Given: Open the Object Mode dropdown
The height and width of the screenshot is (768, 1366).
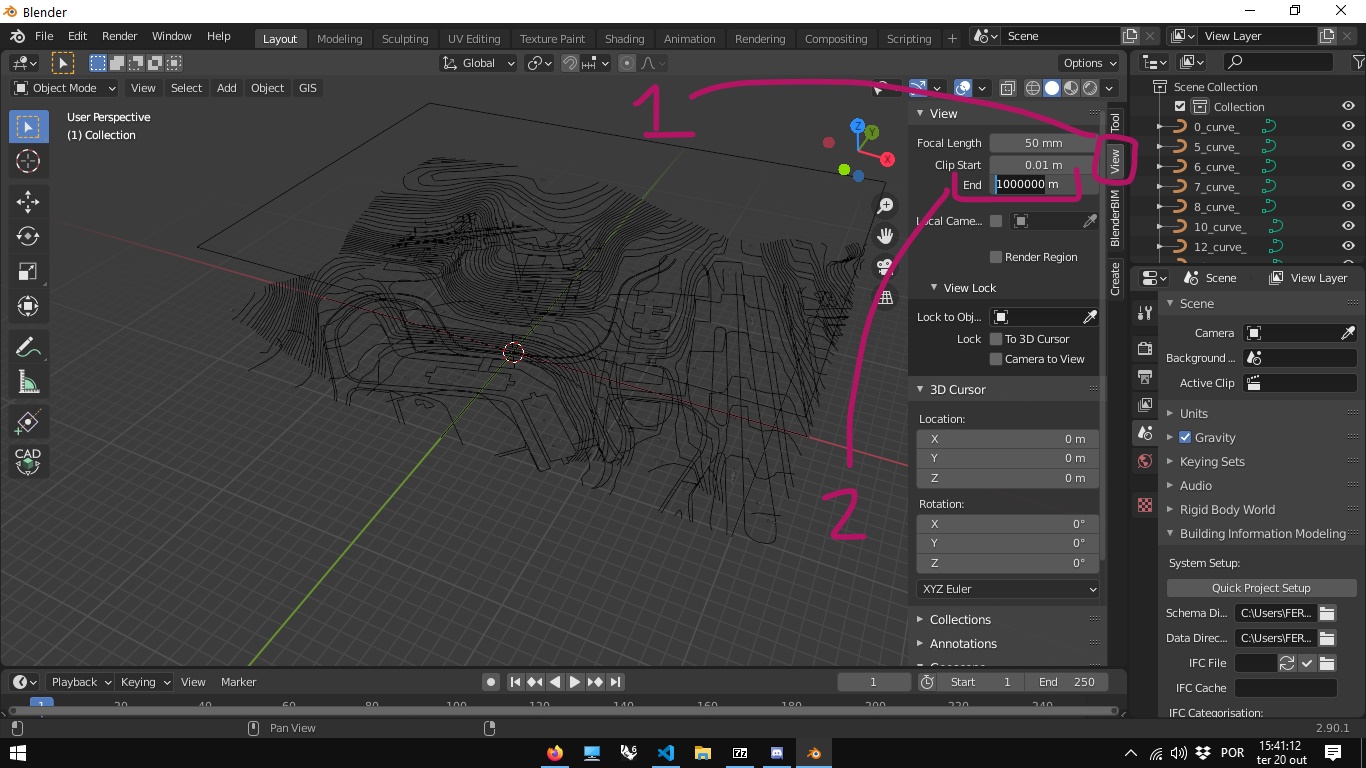Looking at the screenshot, I should pos(65,88).
